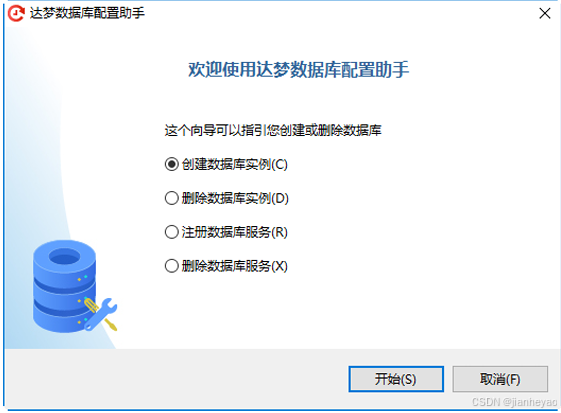Image resolution: width=561 pixels, height=413 pixels.
Task: Click the 删除数据库服务(X) label text
Action: 235,266
